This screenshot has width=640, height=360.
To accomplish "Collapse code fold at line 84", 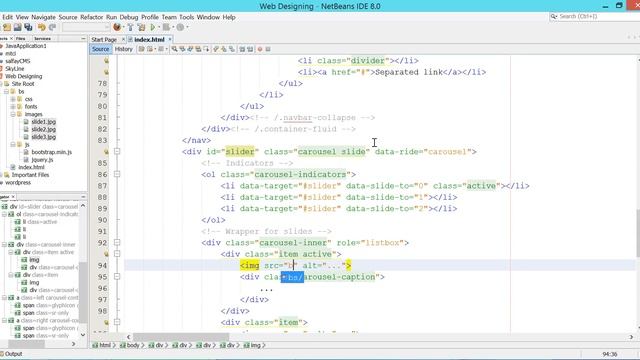I will coord(117,151).
